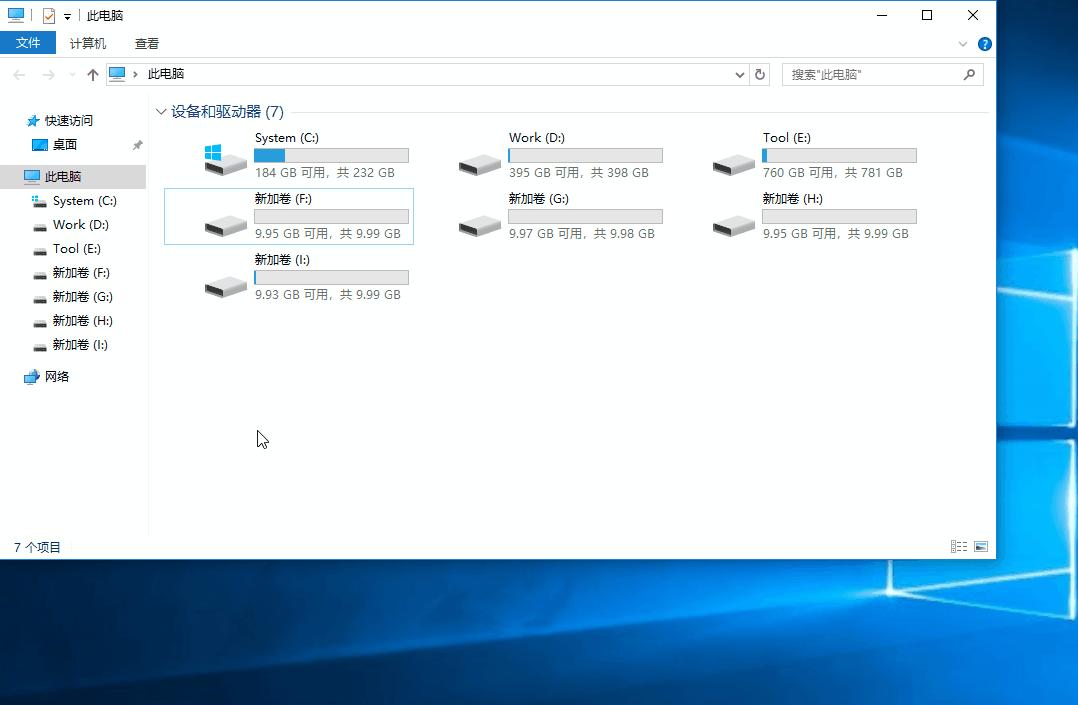Select the 新加卷 (G:) drive icon
Screen dimensions: 1078x705
point(480,225)
